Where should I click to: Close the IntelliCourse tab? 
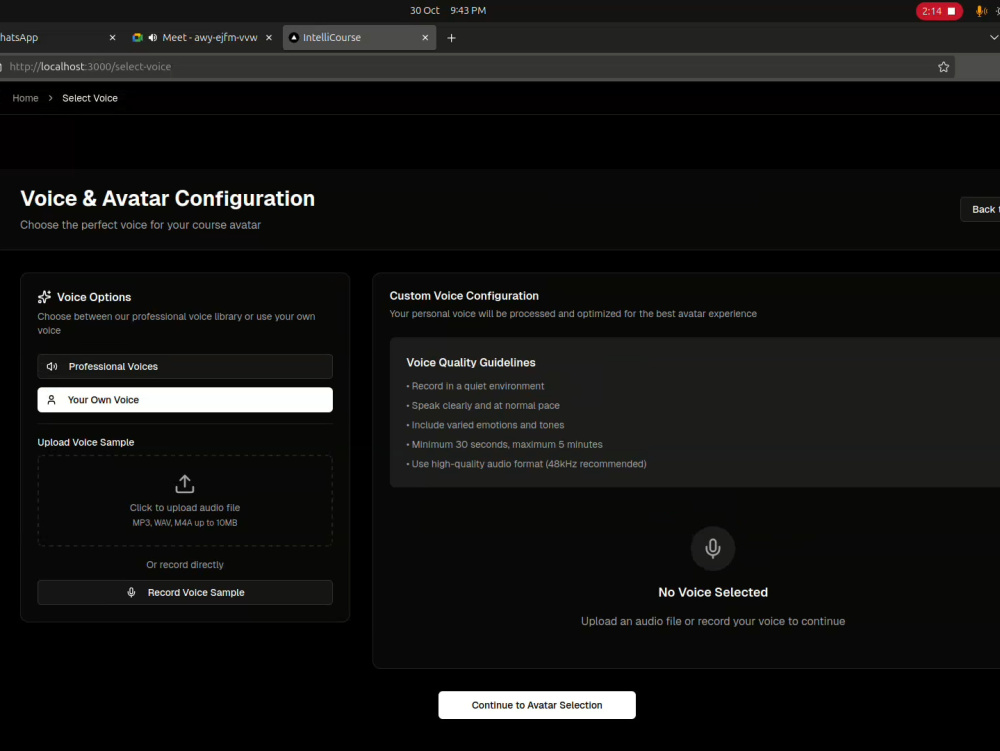pyautogui.click(x=425, y=38)
